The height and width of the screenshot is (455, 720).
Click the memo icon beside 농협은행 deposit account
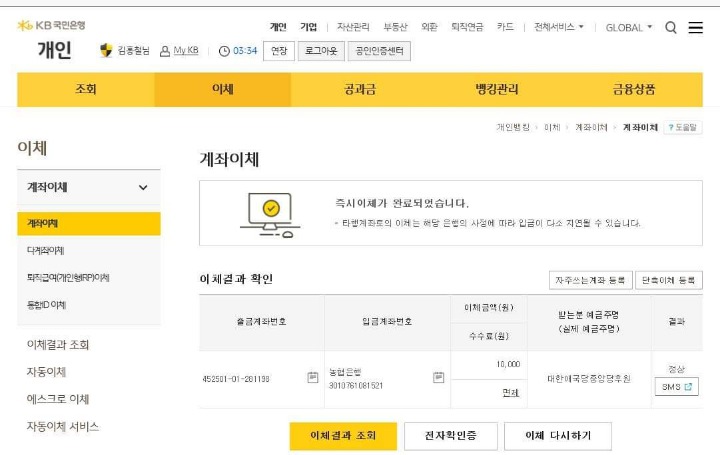click(x=438, y=377)
